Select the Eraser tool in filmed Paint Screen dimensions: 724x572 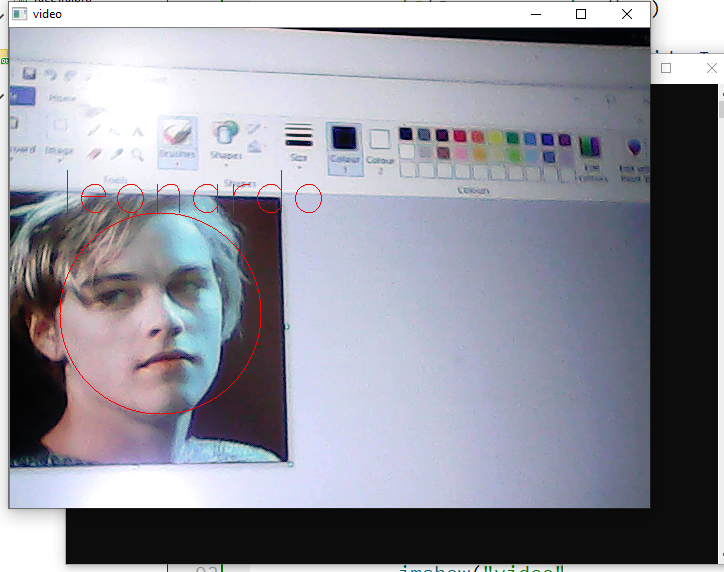[94, 153]
